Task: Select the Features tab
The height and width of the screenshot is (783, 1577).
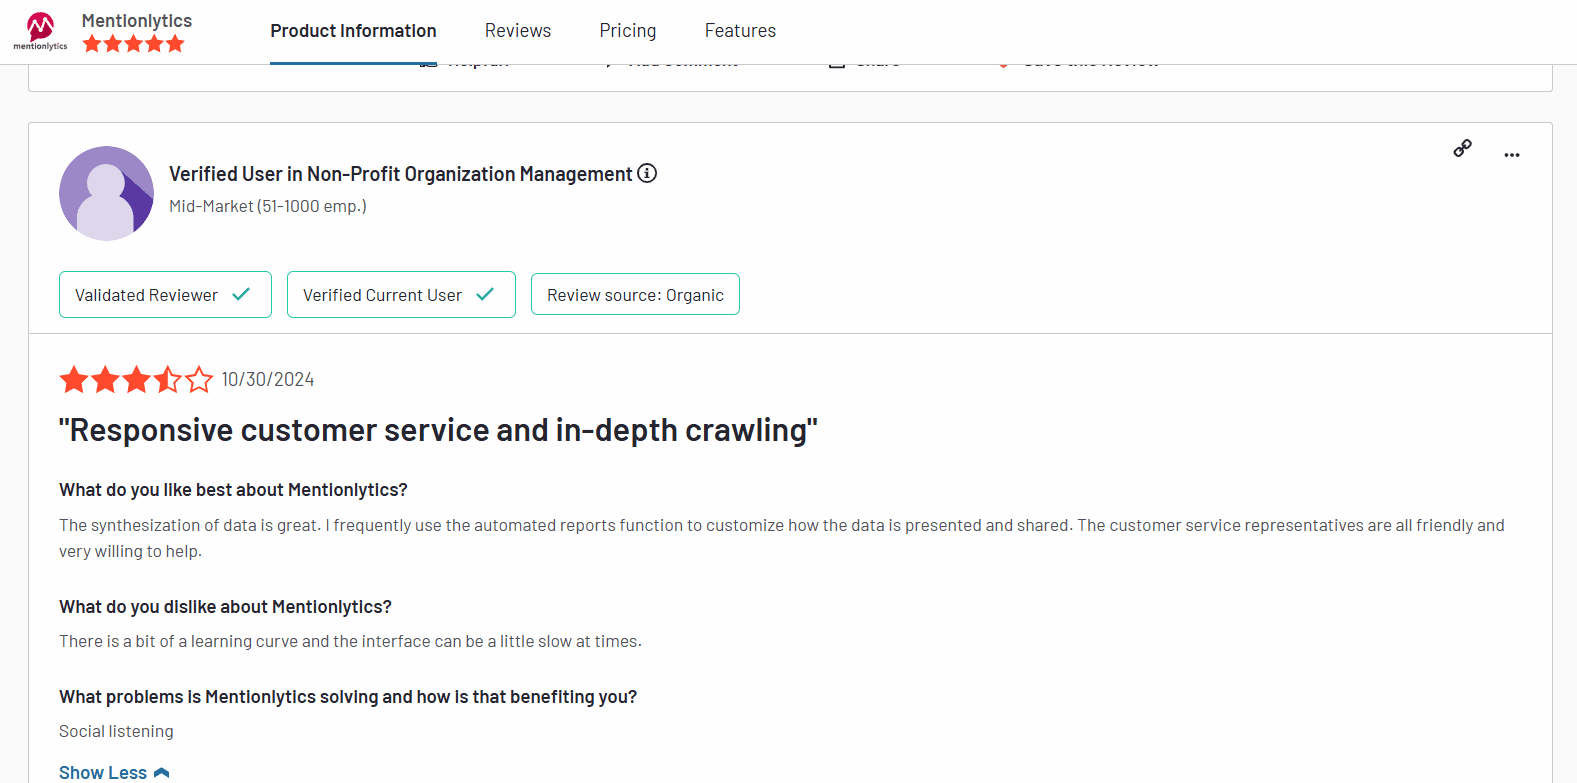Action: click(740, 31)
